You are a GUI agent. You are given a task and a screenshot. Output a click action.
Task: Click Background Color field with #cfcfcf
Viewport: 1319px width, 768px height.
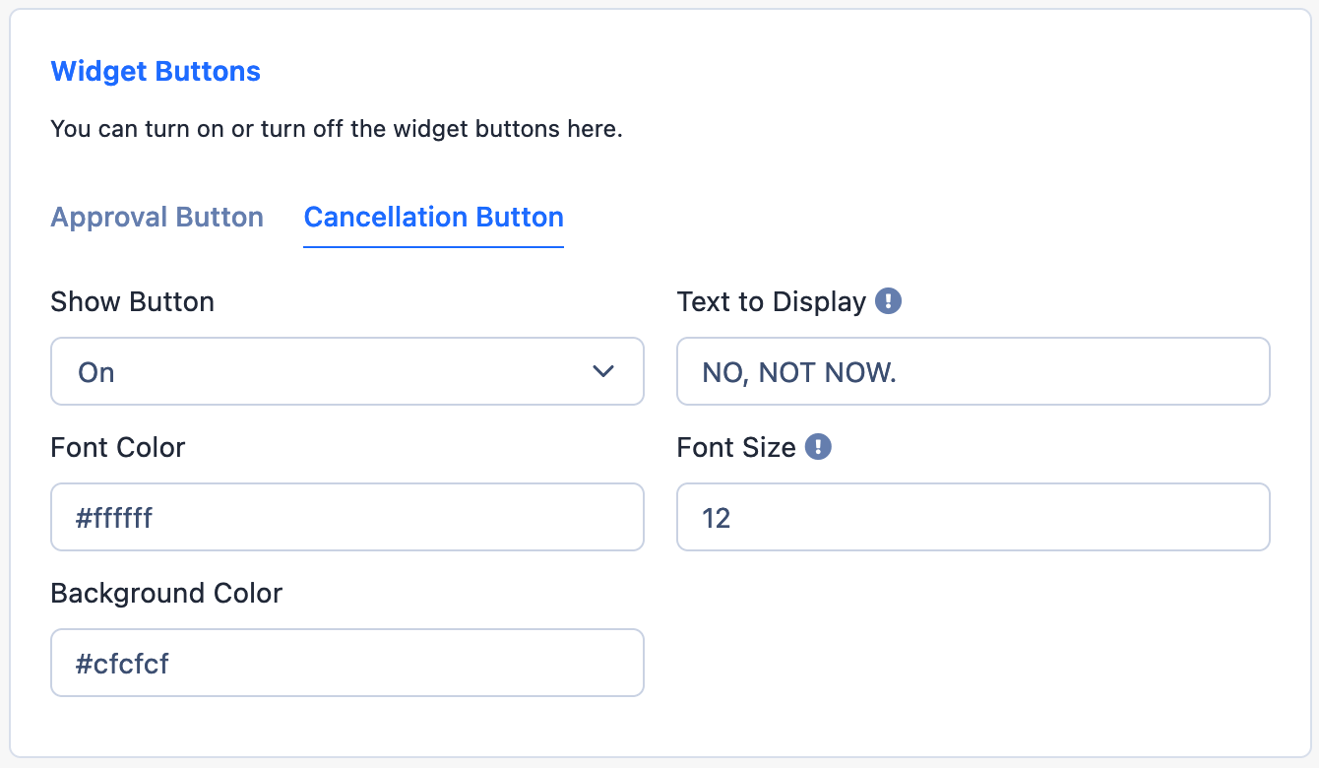coord(347,662)
